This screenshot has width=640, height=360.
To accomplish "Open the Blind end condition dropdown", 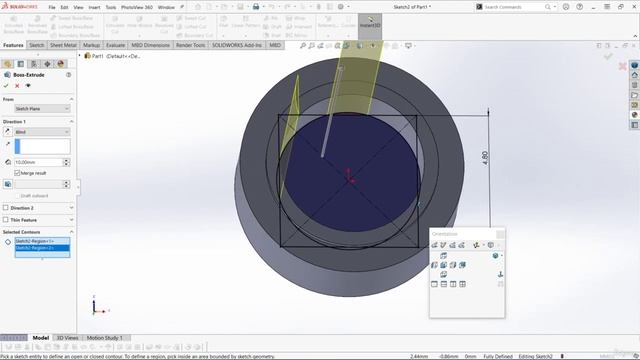I will coord(42,132).
